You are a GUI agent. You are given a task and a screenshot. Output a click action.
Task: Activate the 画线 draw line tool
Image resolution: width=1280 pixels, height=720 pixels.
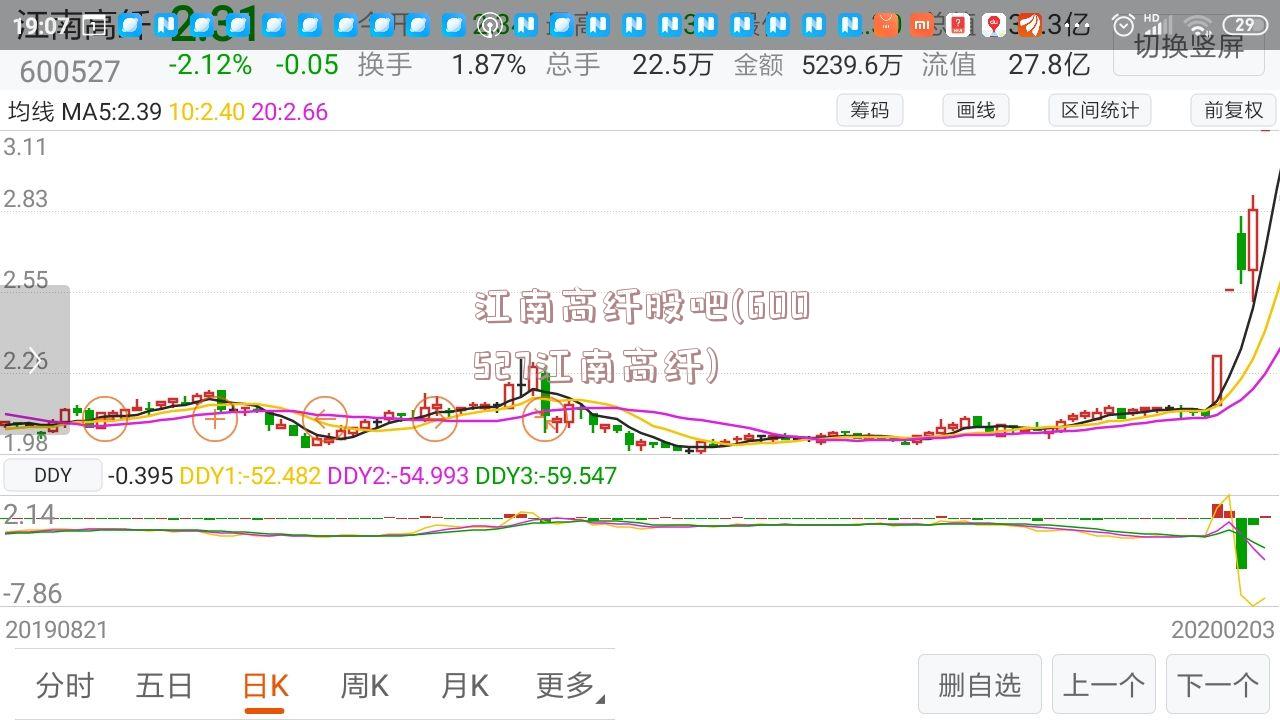tap(976, 110)
